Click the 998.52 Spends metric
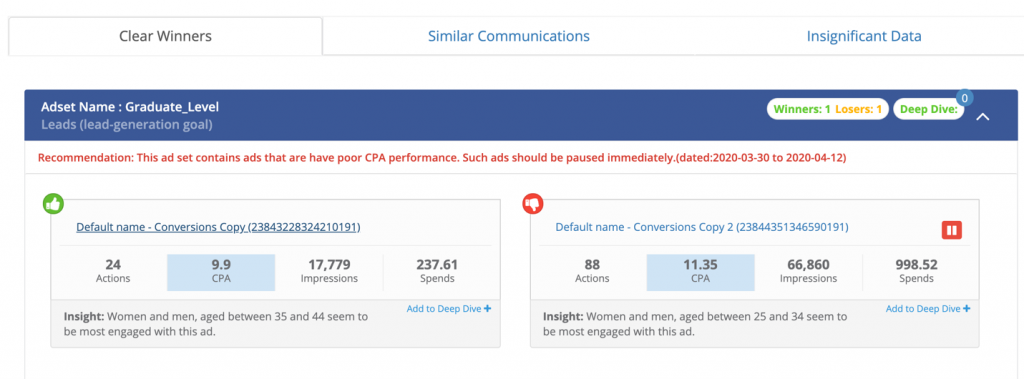This screenshot has height=379, width=1024. 916,271
